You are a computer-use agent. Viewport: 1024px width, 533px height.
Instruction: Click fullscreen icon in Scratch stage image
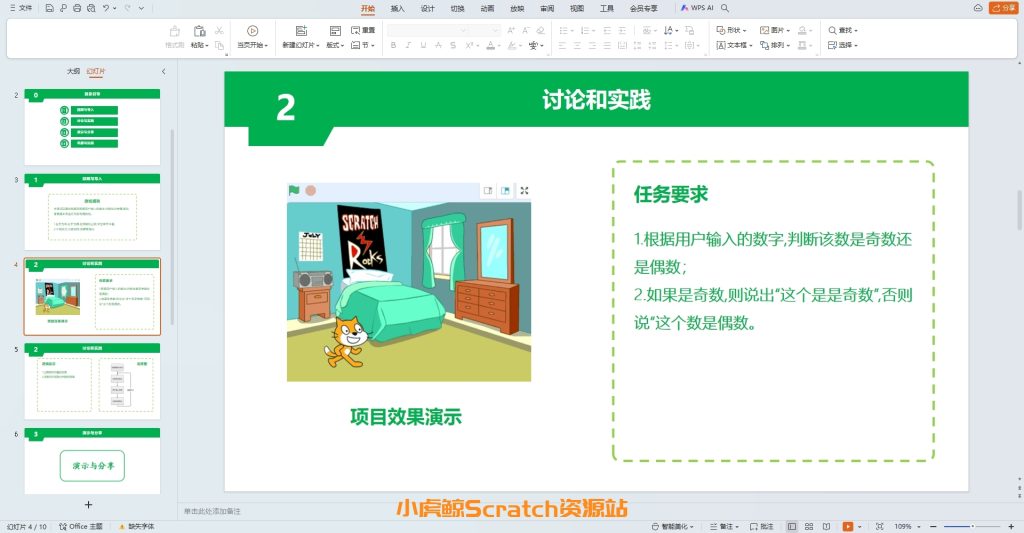tap(524, 190)
